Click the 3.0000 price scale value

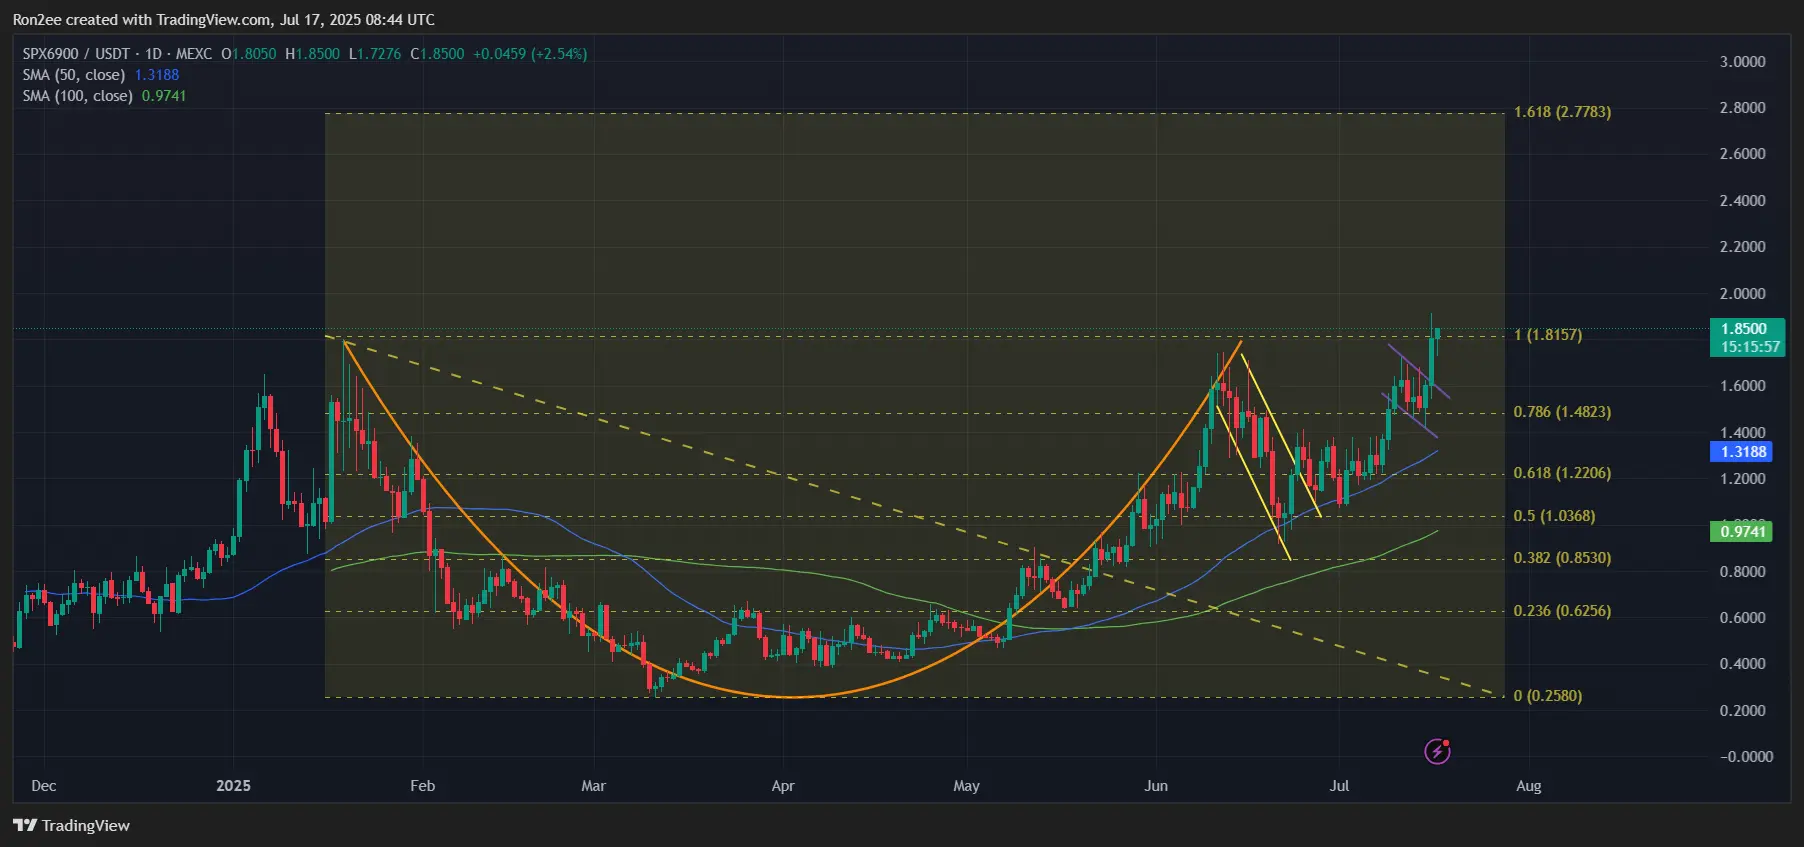pos(1743,62)
